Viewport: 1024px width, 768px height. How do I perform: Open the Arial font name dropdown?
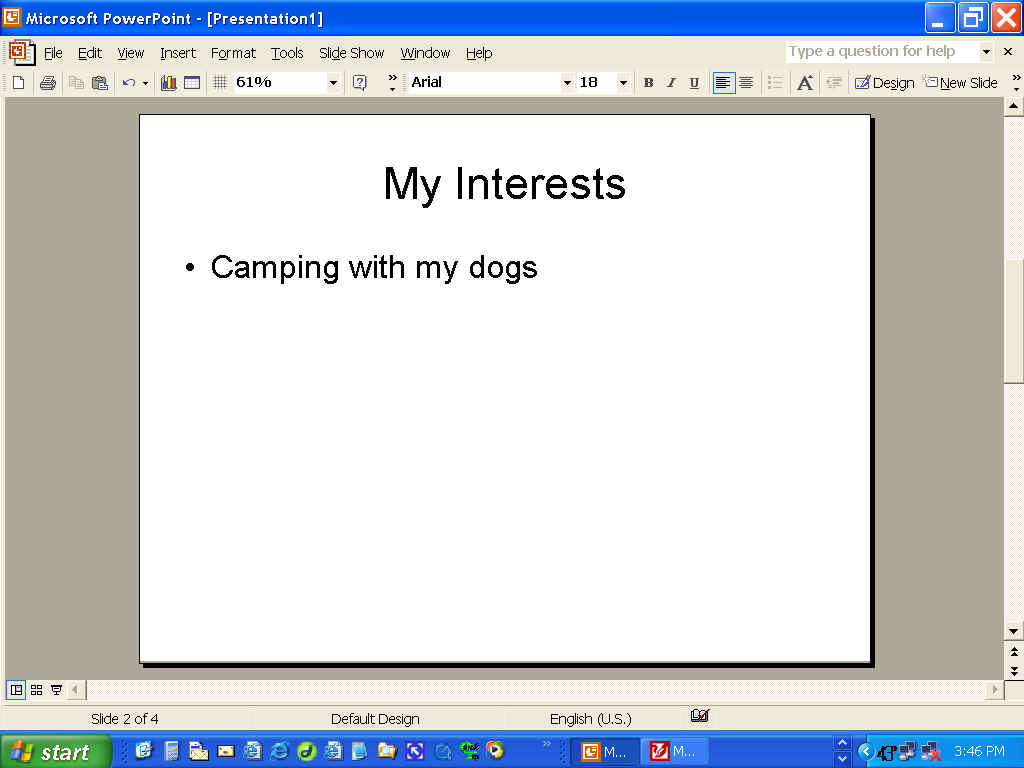567,83
